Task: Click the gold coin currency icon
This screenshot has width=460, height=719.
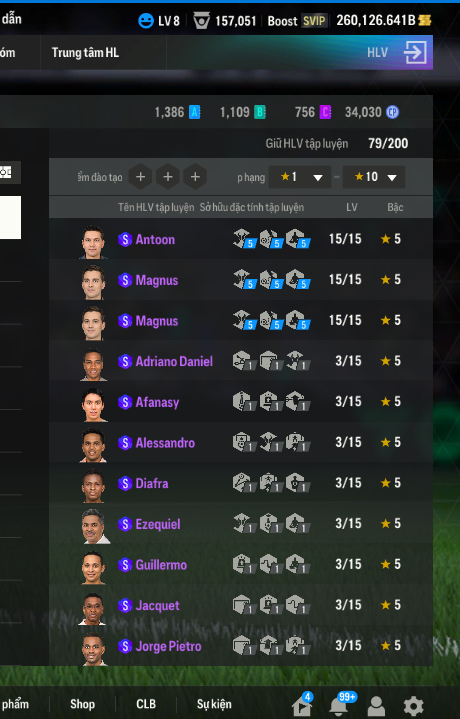Action: point(425,20)
